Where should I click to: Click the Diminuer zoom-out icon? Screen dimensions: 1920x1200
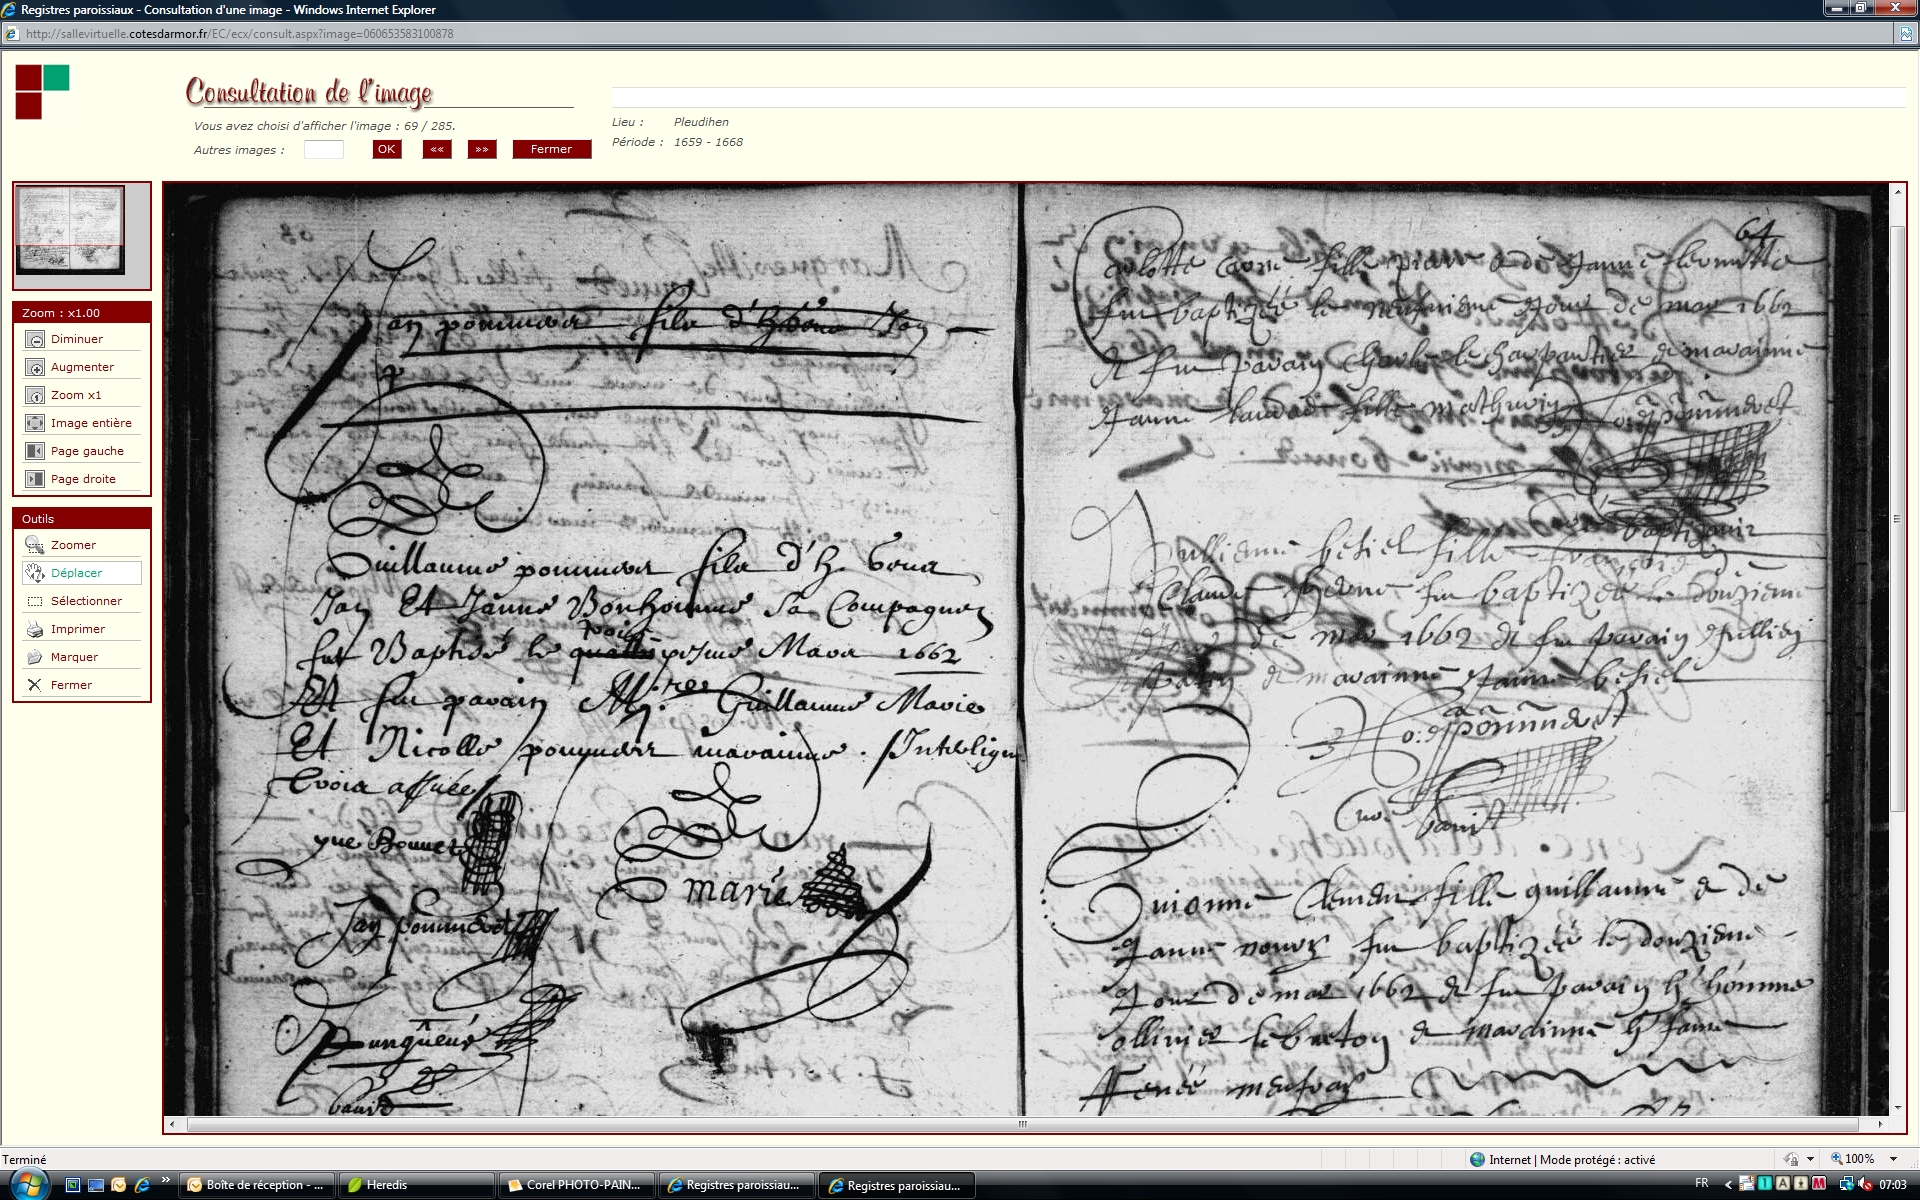(x=35, y=340)
